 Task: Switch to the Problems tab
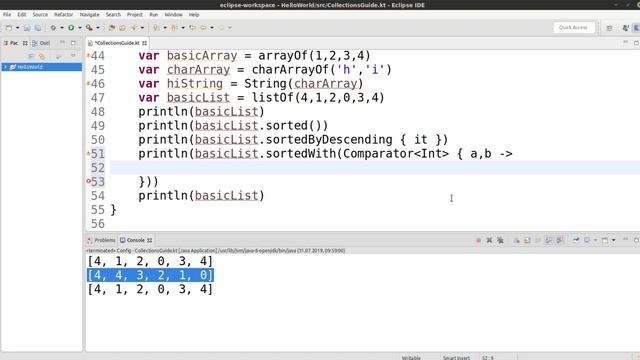coord(101,240)
